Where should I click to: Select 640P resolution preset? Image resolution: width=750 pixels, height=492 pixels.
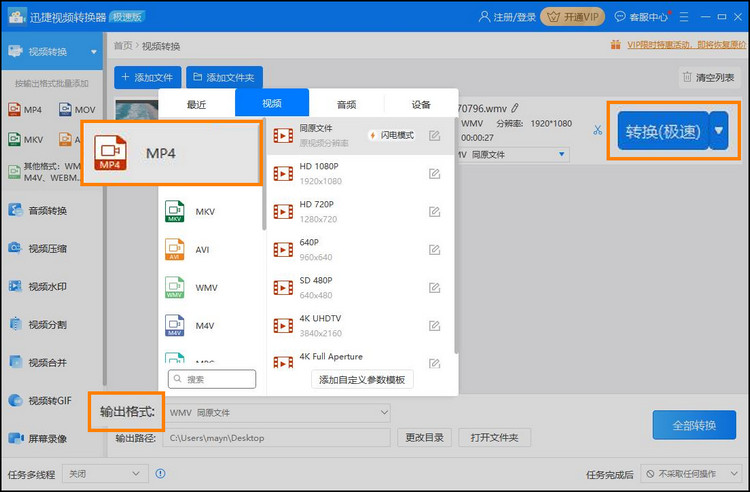coord(360,250)
